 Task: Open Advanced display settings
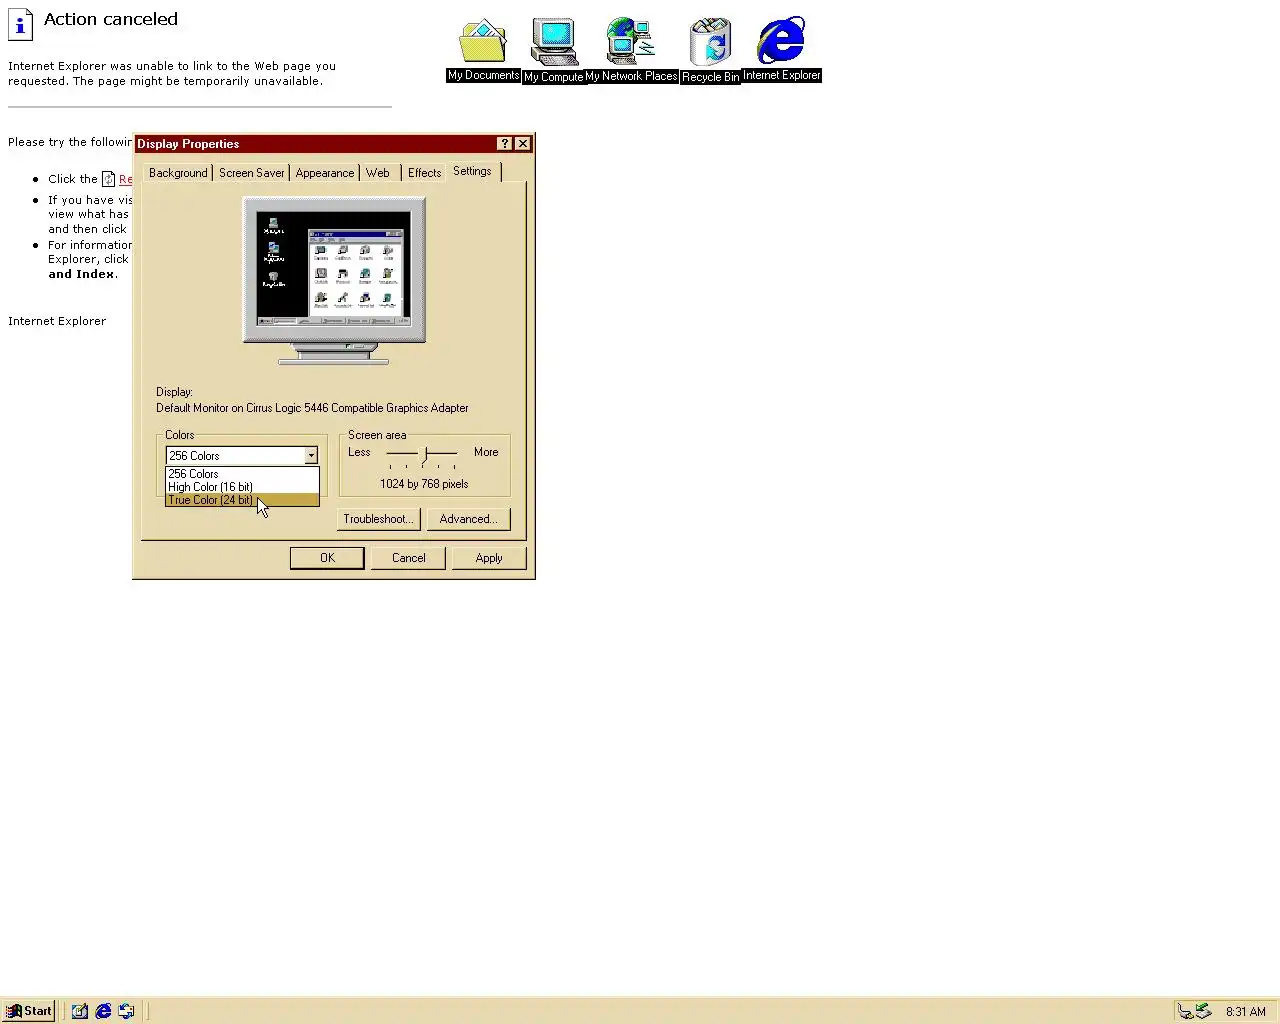[468, 519]
